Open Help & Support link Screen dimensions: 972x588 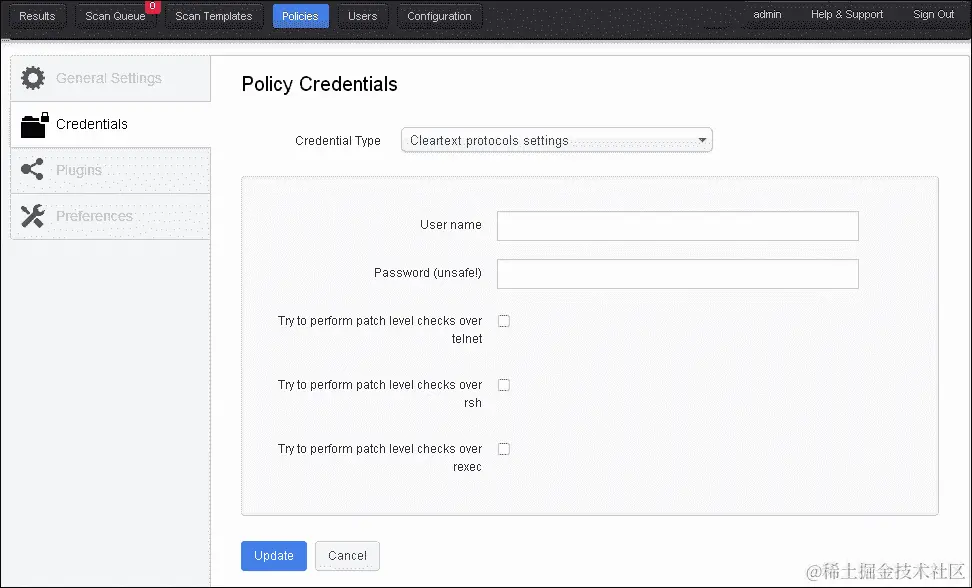click(847, 14)
